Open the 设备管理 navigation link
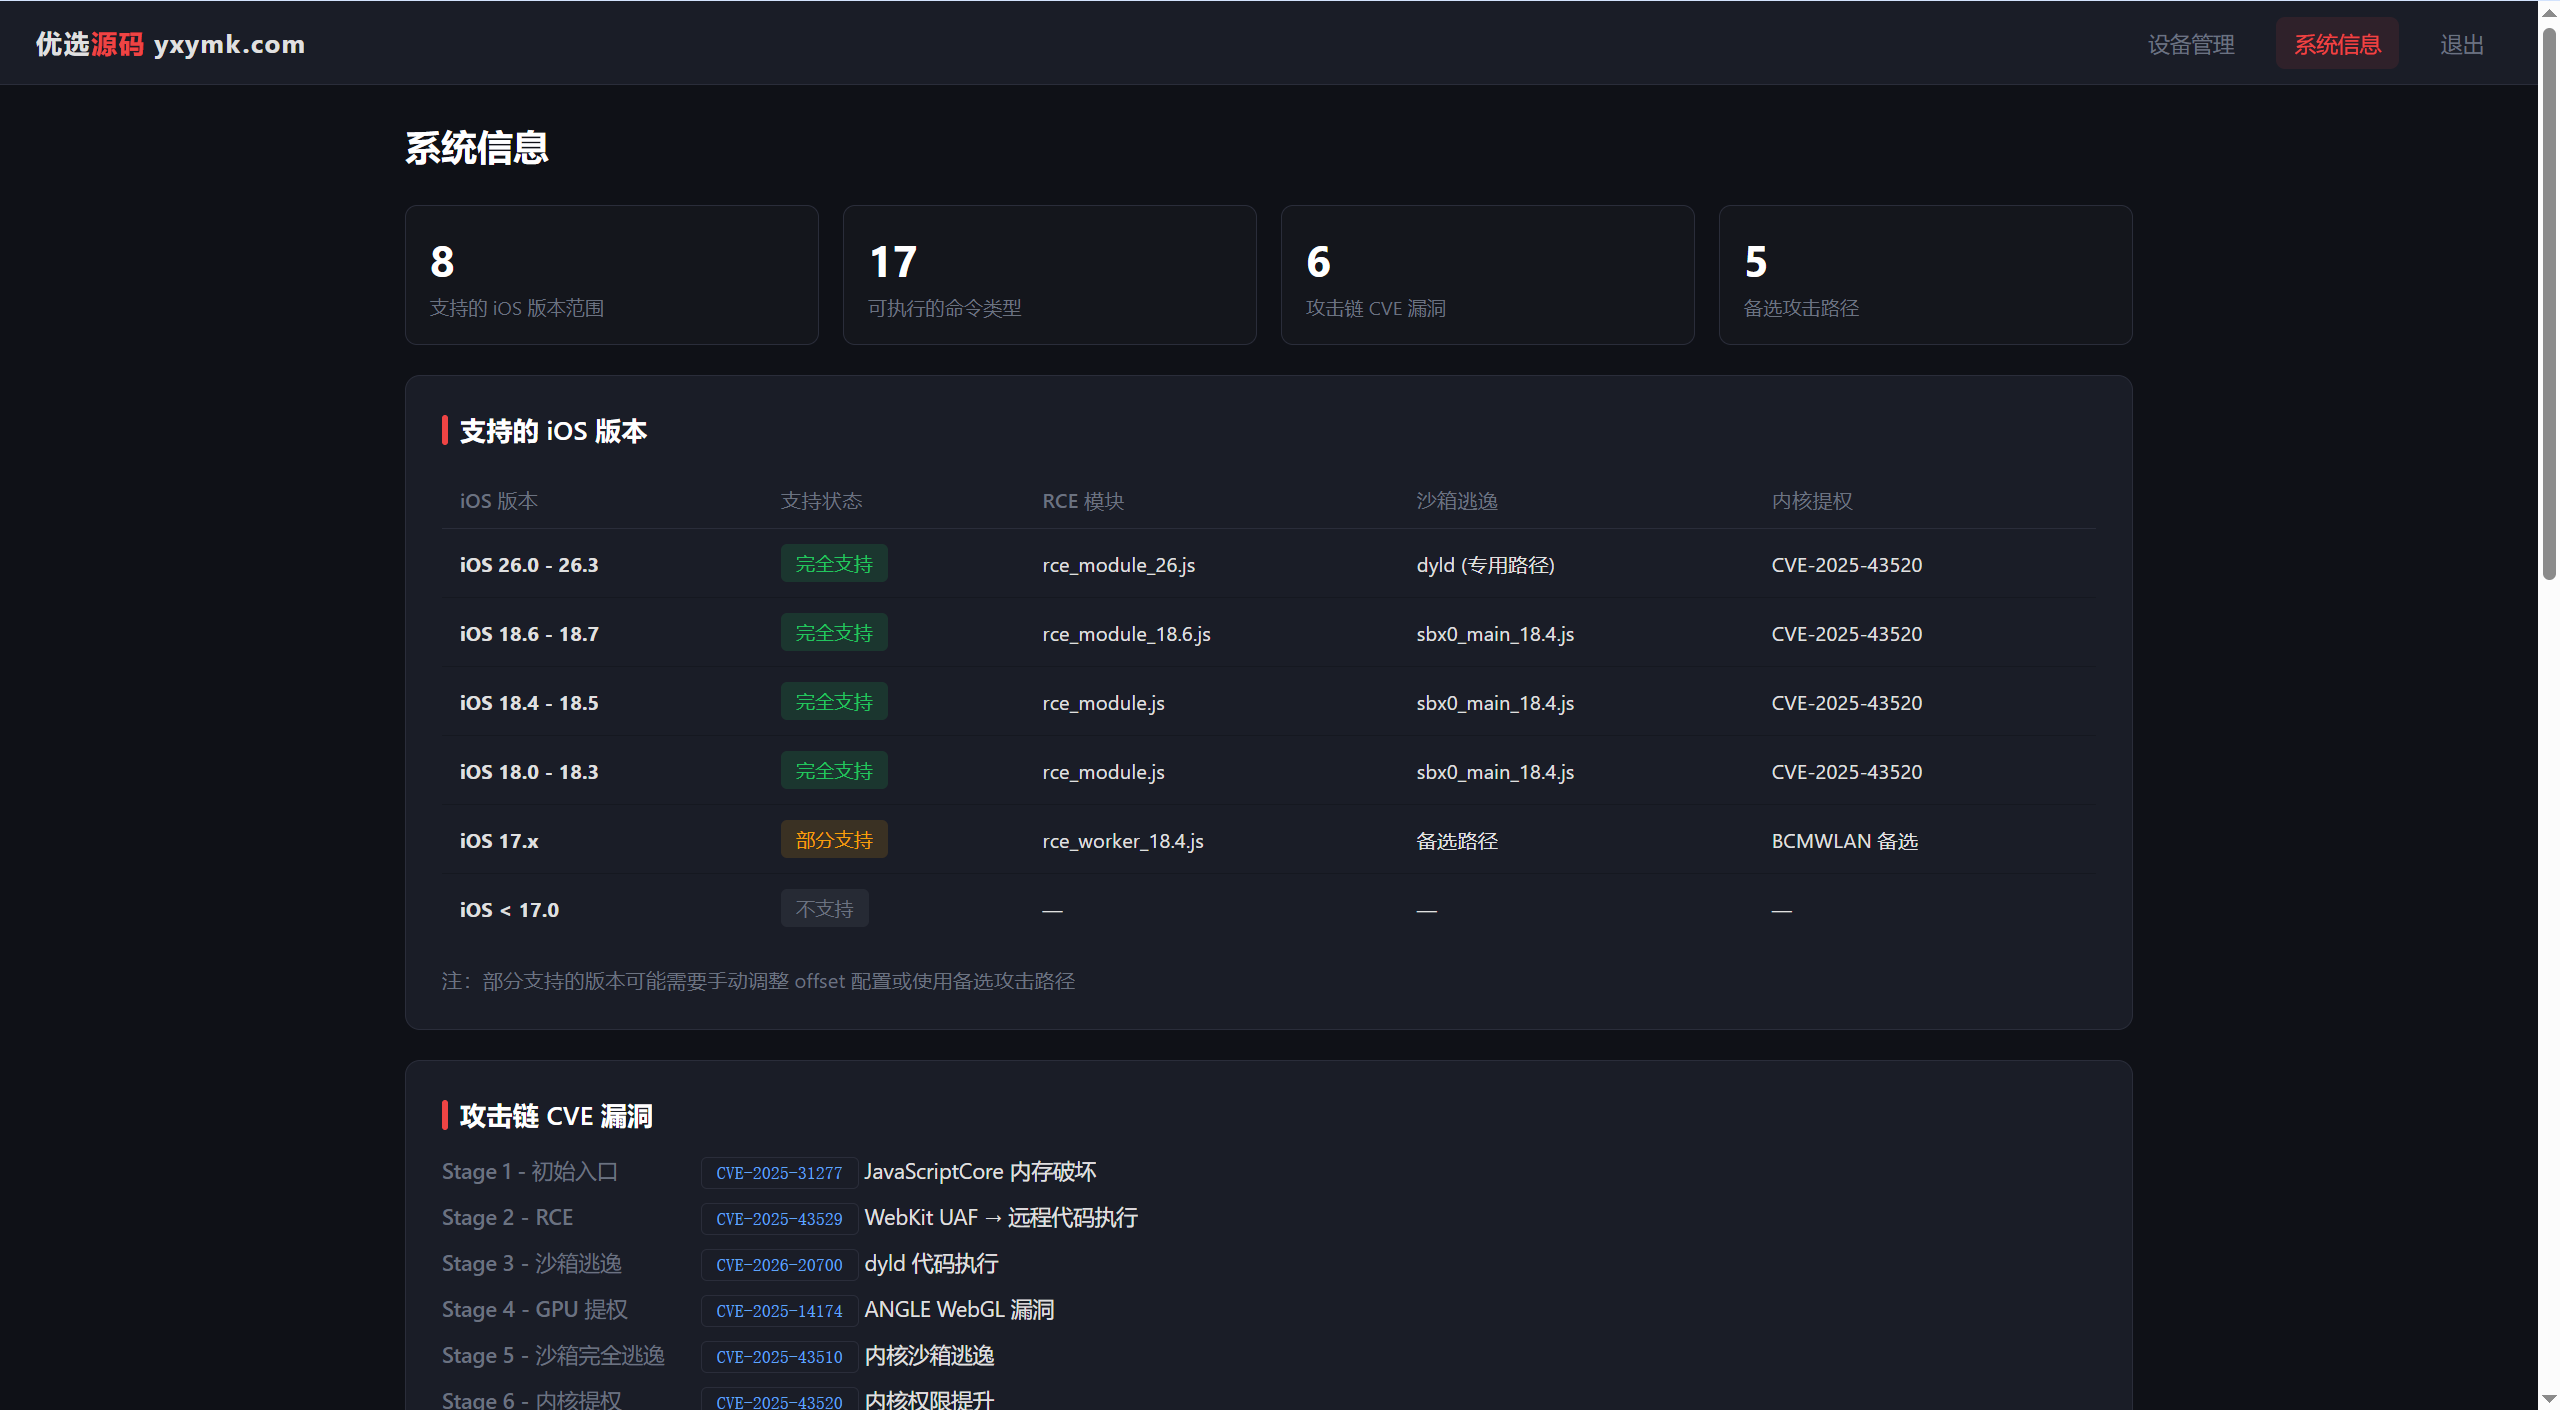 tap(2190, 44)
